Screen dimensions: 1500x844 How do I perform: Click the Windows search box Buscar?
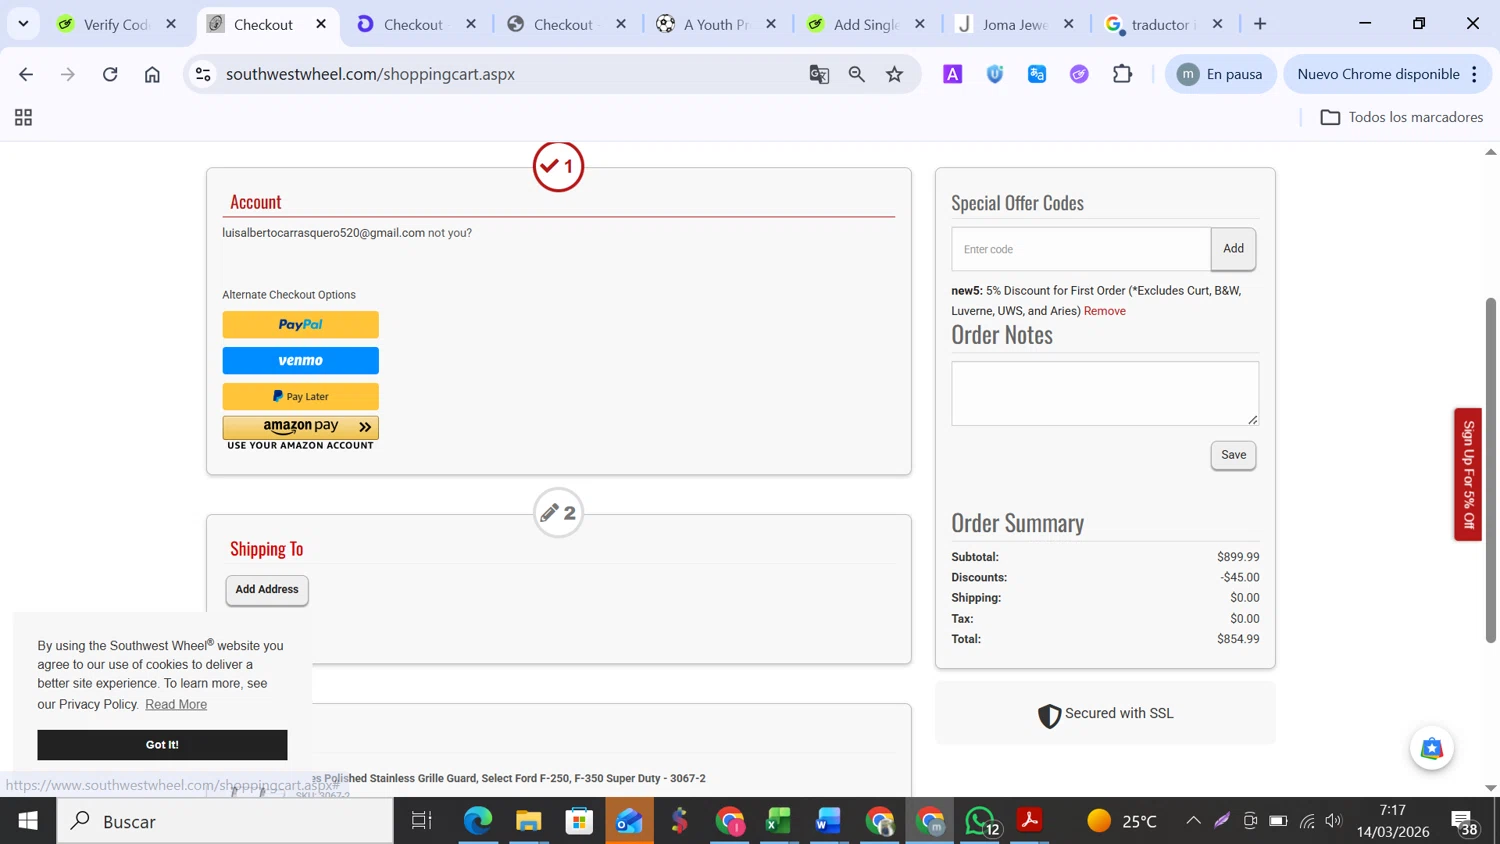(225, 821)
